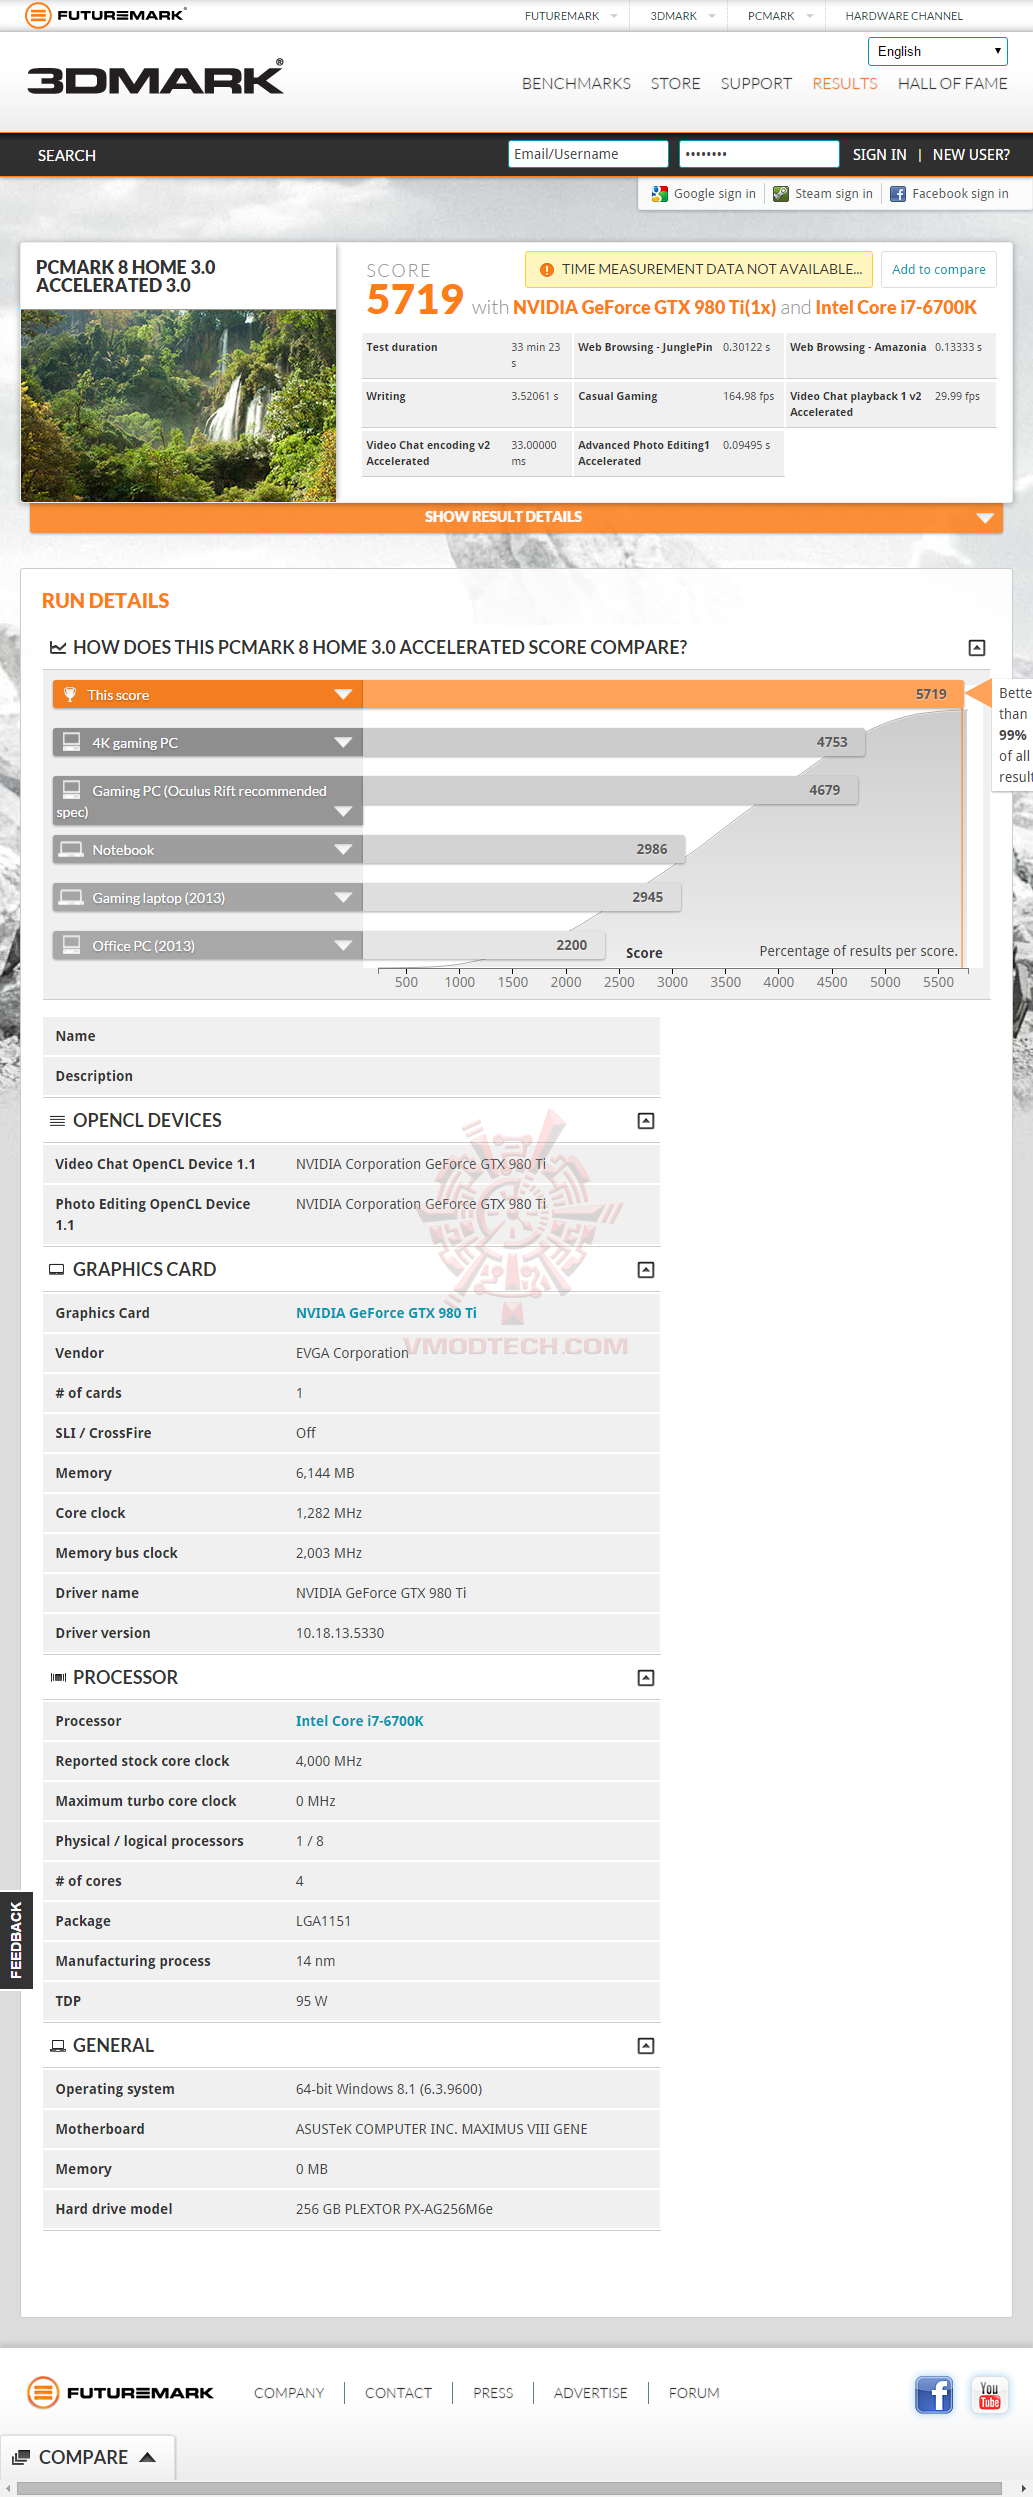Click the Futuremark logo in header
This screenshot has width=1033, height=2497.
click(105, 15)
